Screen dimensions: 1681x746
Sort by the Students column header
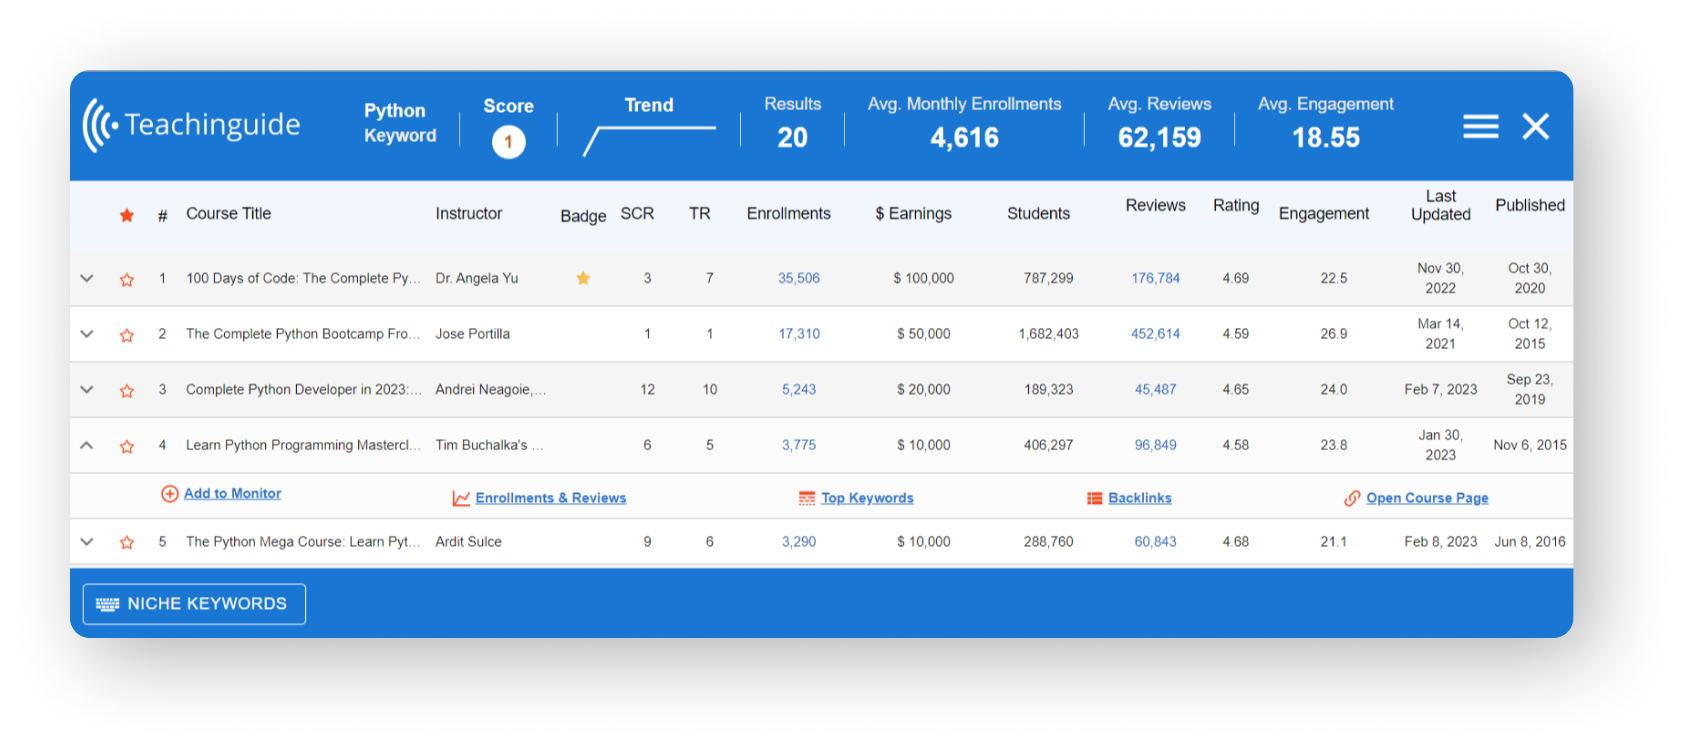coord(1038,213)
